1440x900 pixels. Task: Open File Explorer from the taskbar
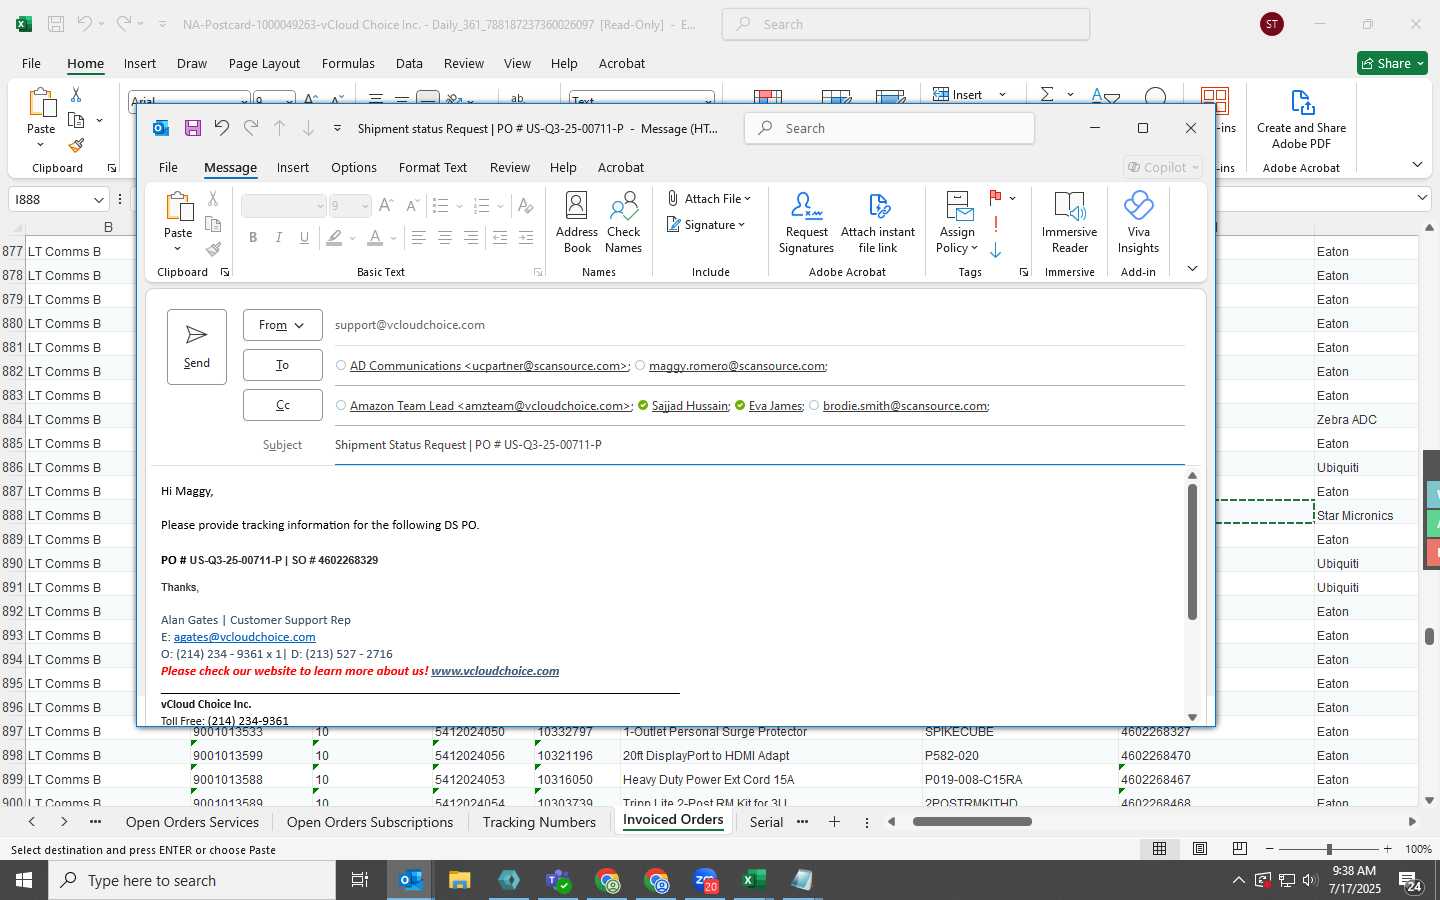click(x=459, y=880)
